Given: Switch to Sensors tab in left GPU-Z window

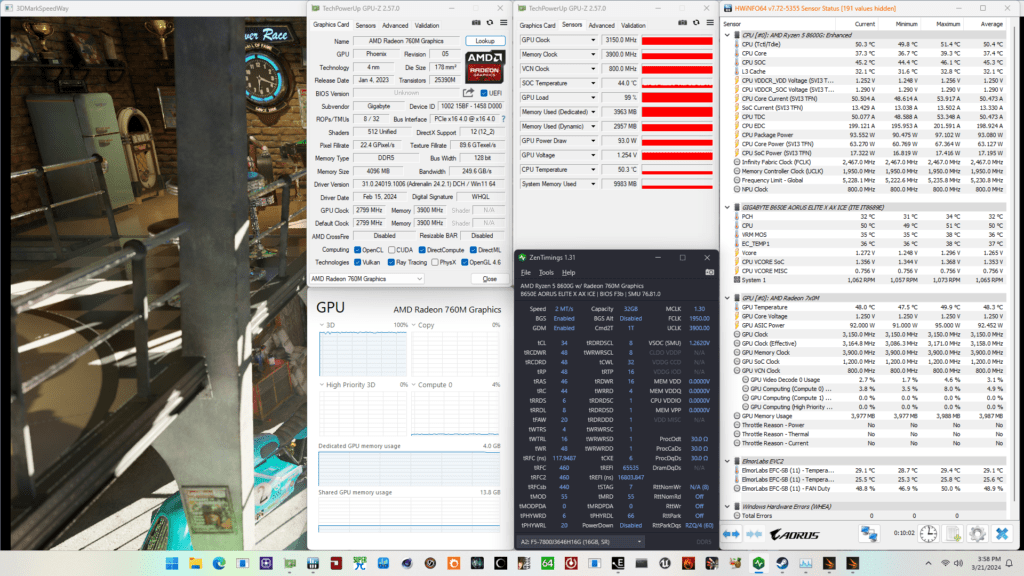Looking at the screenshot, I should pyautogui.click(x=366, y=25).
